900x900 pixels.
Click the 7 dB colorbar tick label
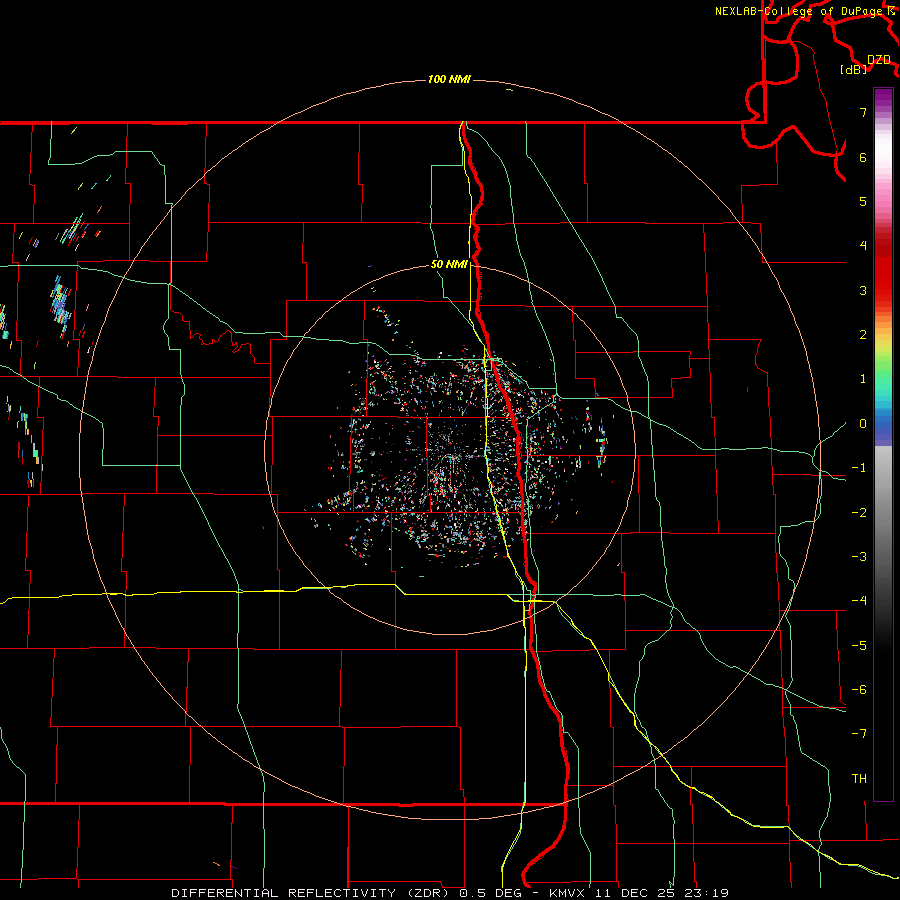pos(863,112)
